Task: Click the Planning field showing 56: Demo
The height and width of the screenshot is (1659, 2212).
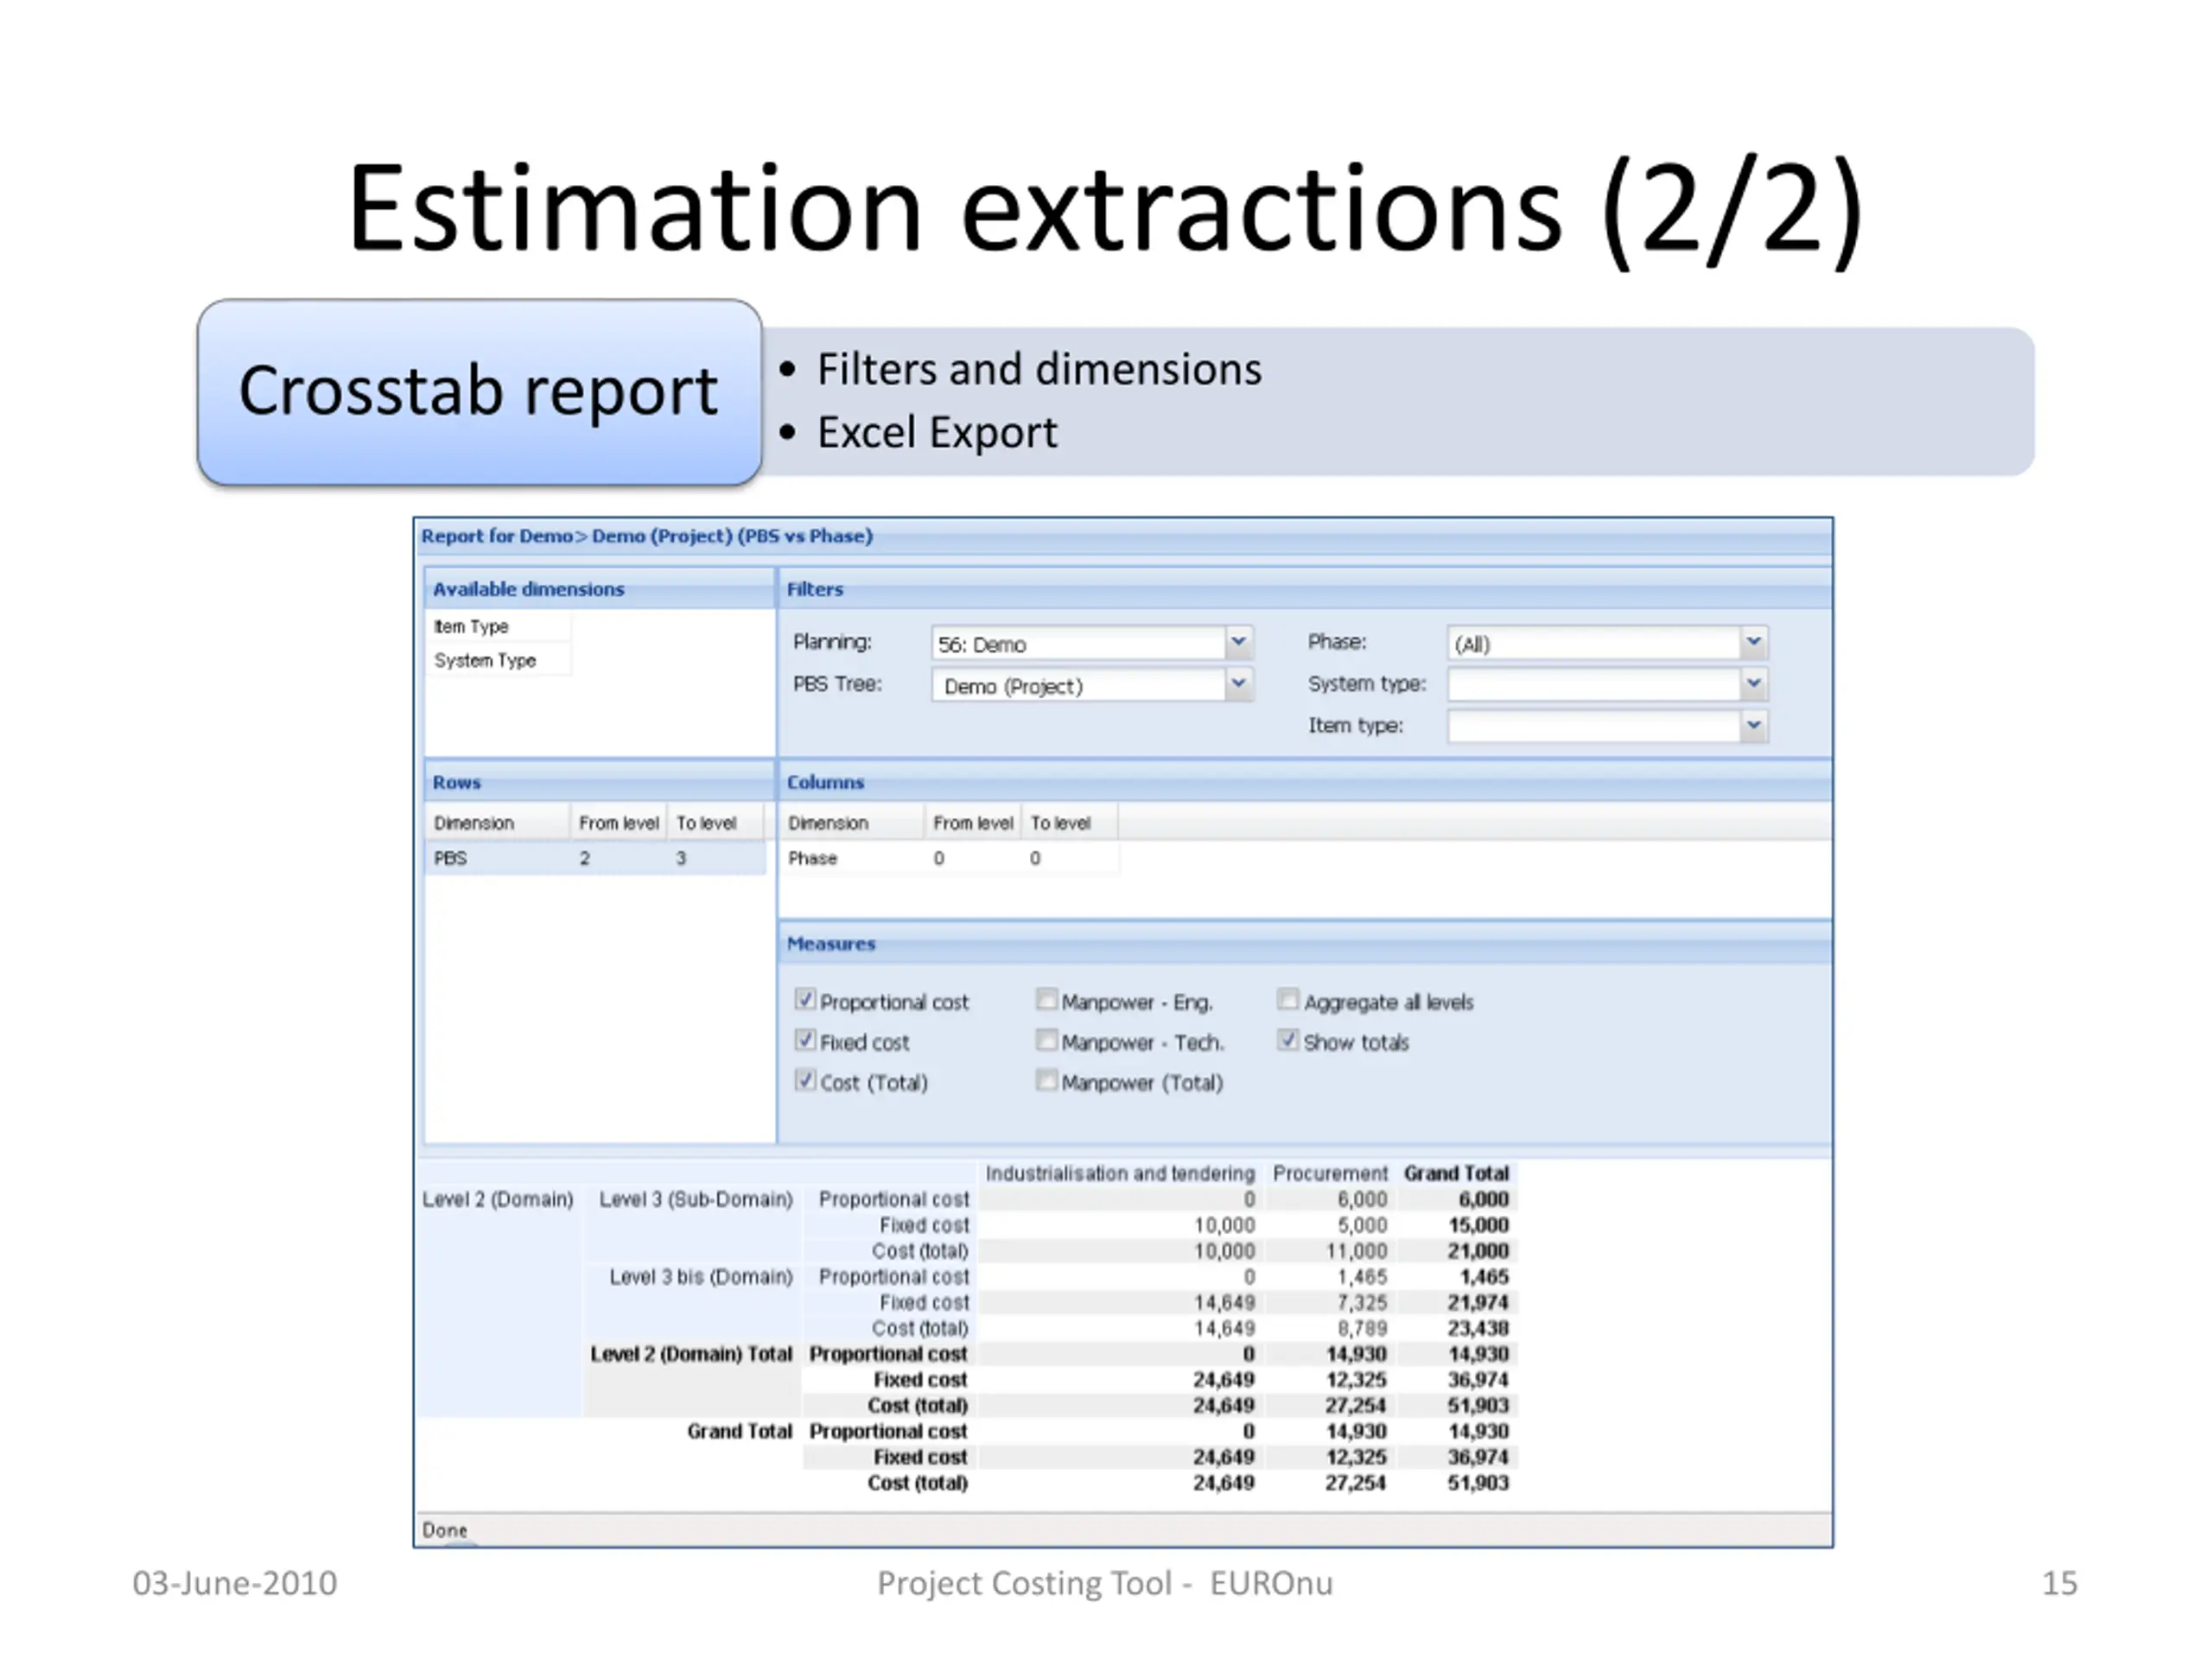Action: pos(1078,645)
